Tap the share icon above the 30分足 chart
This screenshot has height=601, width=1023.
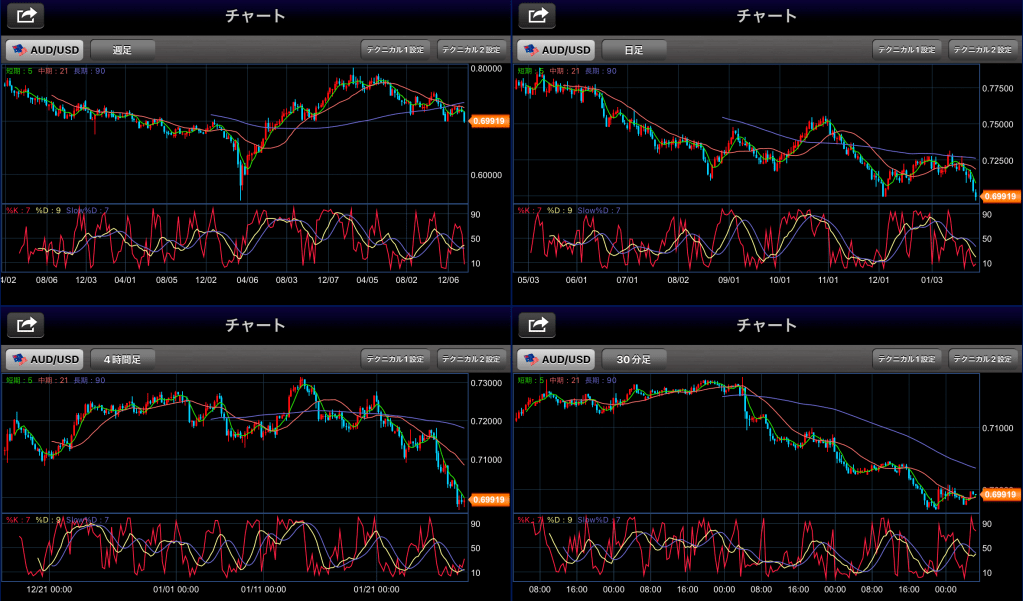click(539, 325)
